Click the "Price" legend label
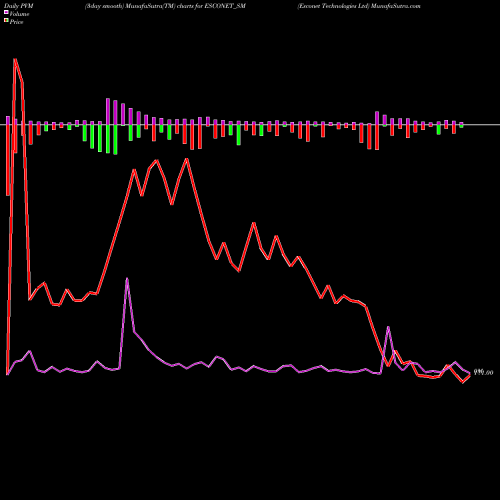The width and height of the screenshot is (500, 500). point(16,22)
